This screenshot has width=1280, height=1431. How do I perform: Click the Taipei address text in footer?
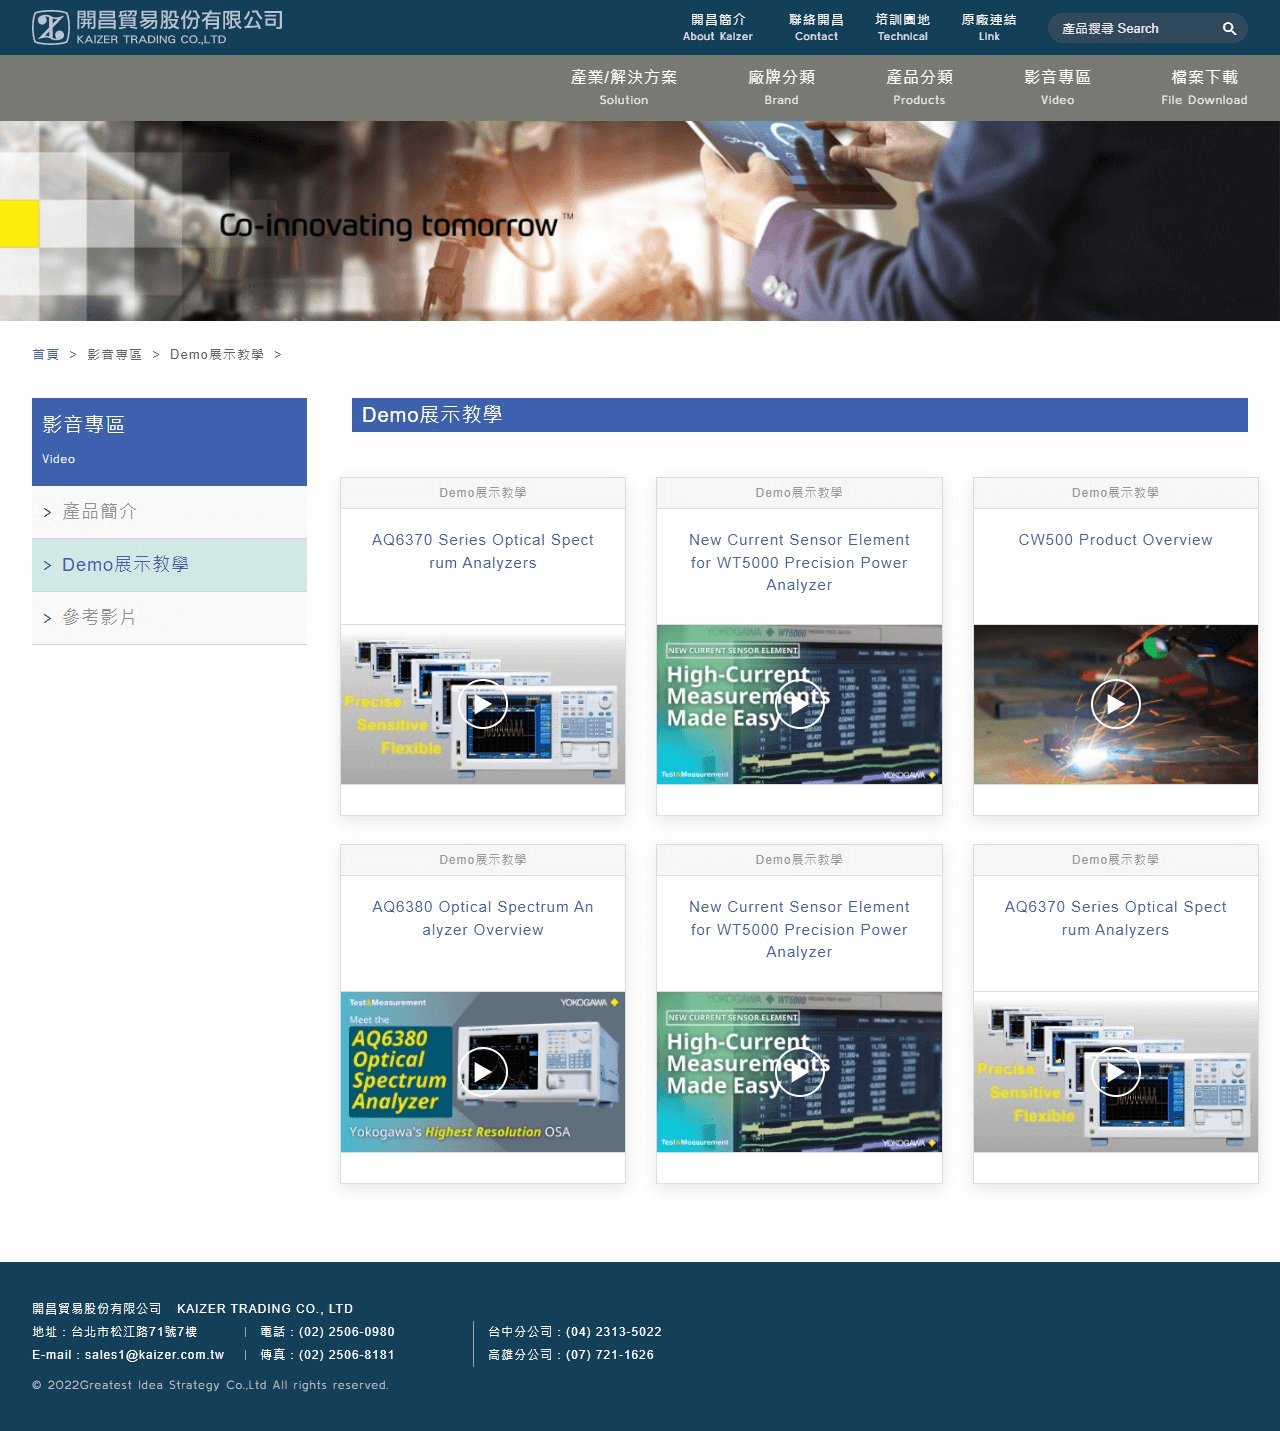115,1332
